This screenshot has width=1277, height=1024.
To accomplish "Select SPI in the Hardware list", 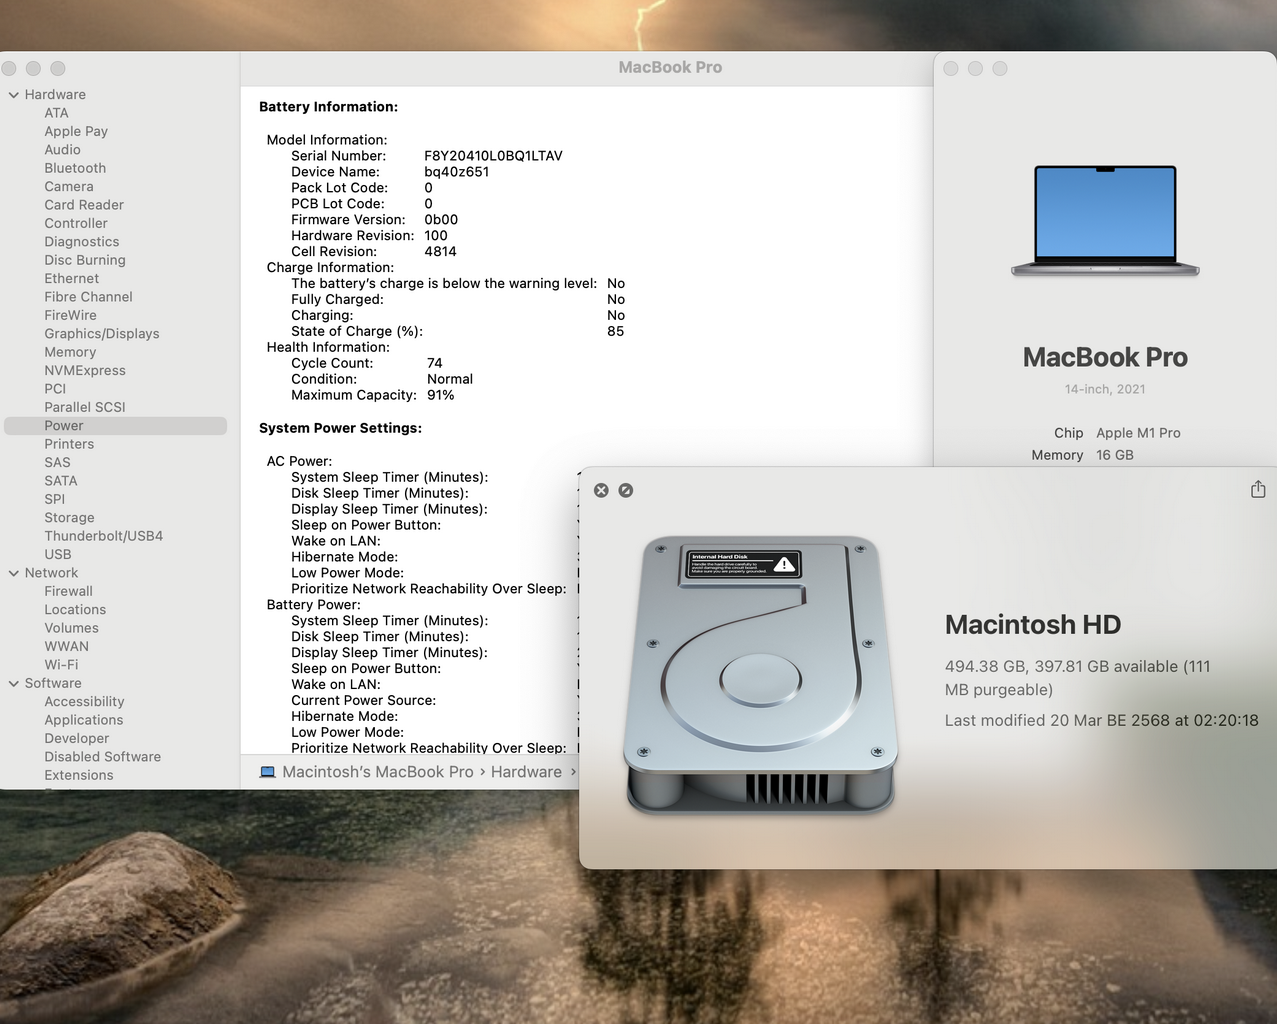I will tap(55, 499).
